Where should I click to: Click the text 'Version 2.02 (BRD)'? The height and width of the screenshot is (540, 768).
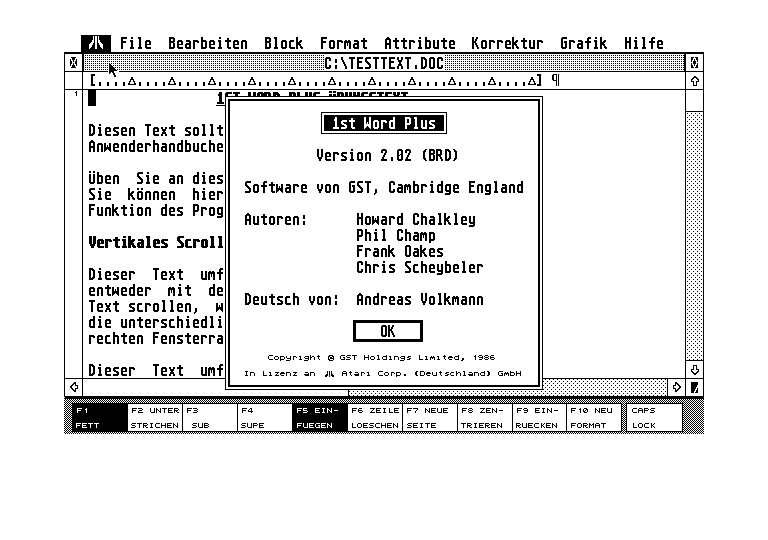[x=387, y=155]
